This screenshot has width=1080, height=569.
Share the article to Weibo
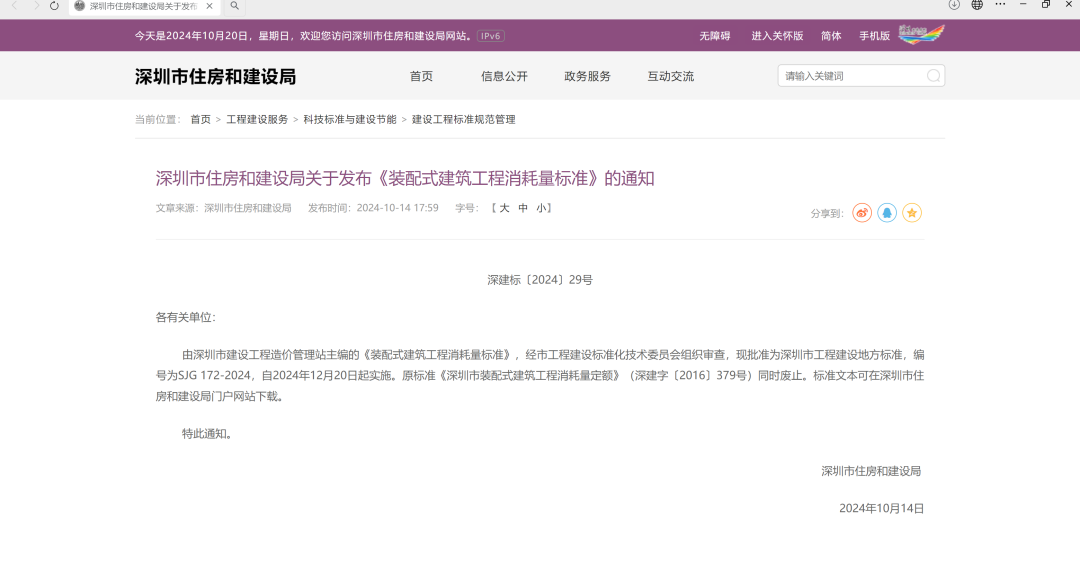(x=862, y=213)
